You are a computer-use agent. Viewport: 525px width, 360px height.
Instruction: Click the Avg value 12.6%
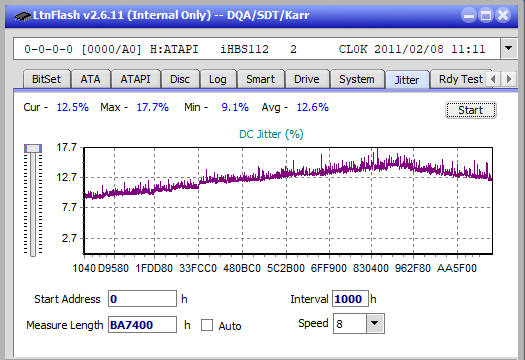coord(313,107)
